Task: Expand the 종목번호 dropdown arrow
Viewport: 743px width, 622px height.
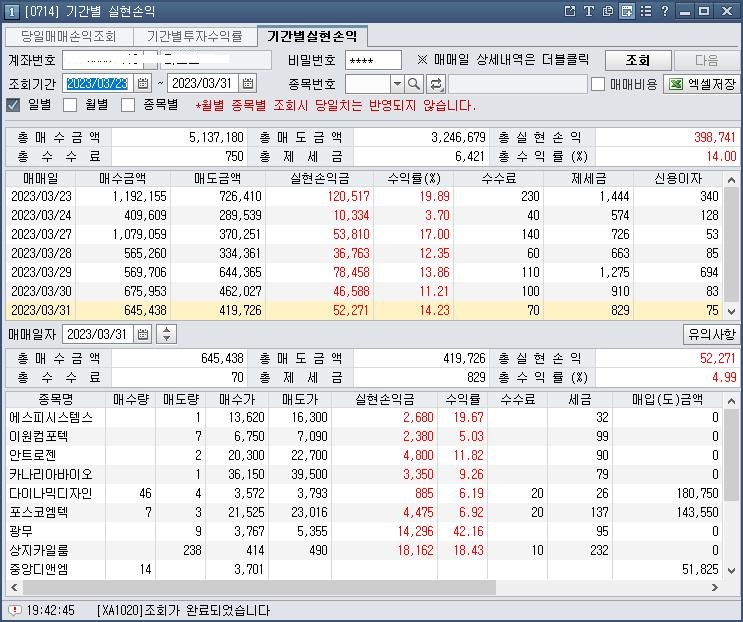Action: pos(397,84)
